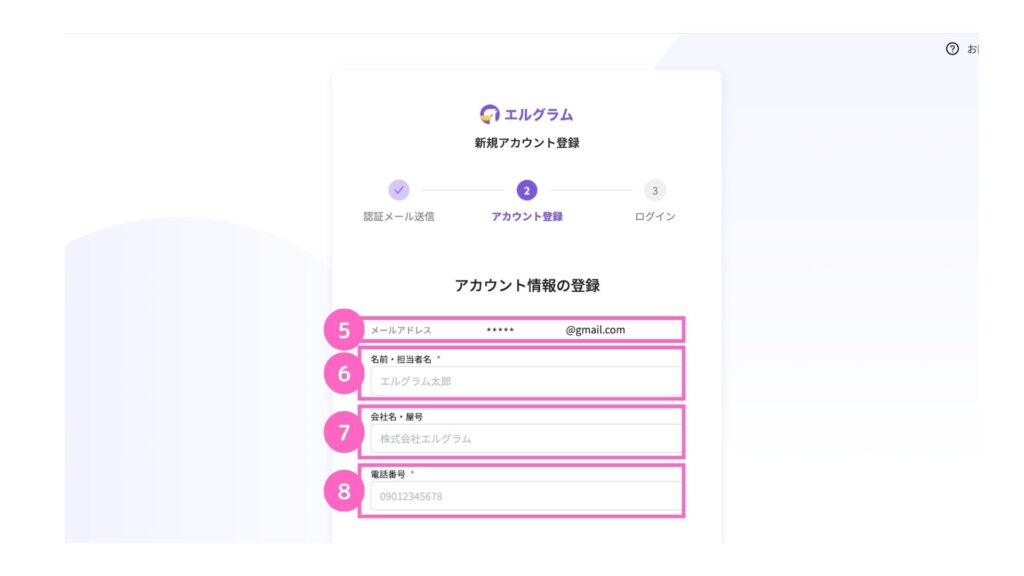Select the アカウント登録 step label
1024x576 pixels.
(527, 217)
